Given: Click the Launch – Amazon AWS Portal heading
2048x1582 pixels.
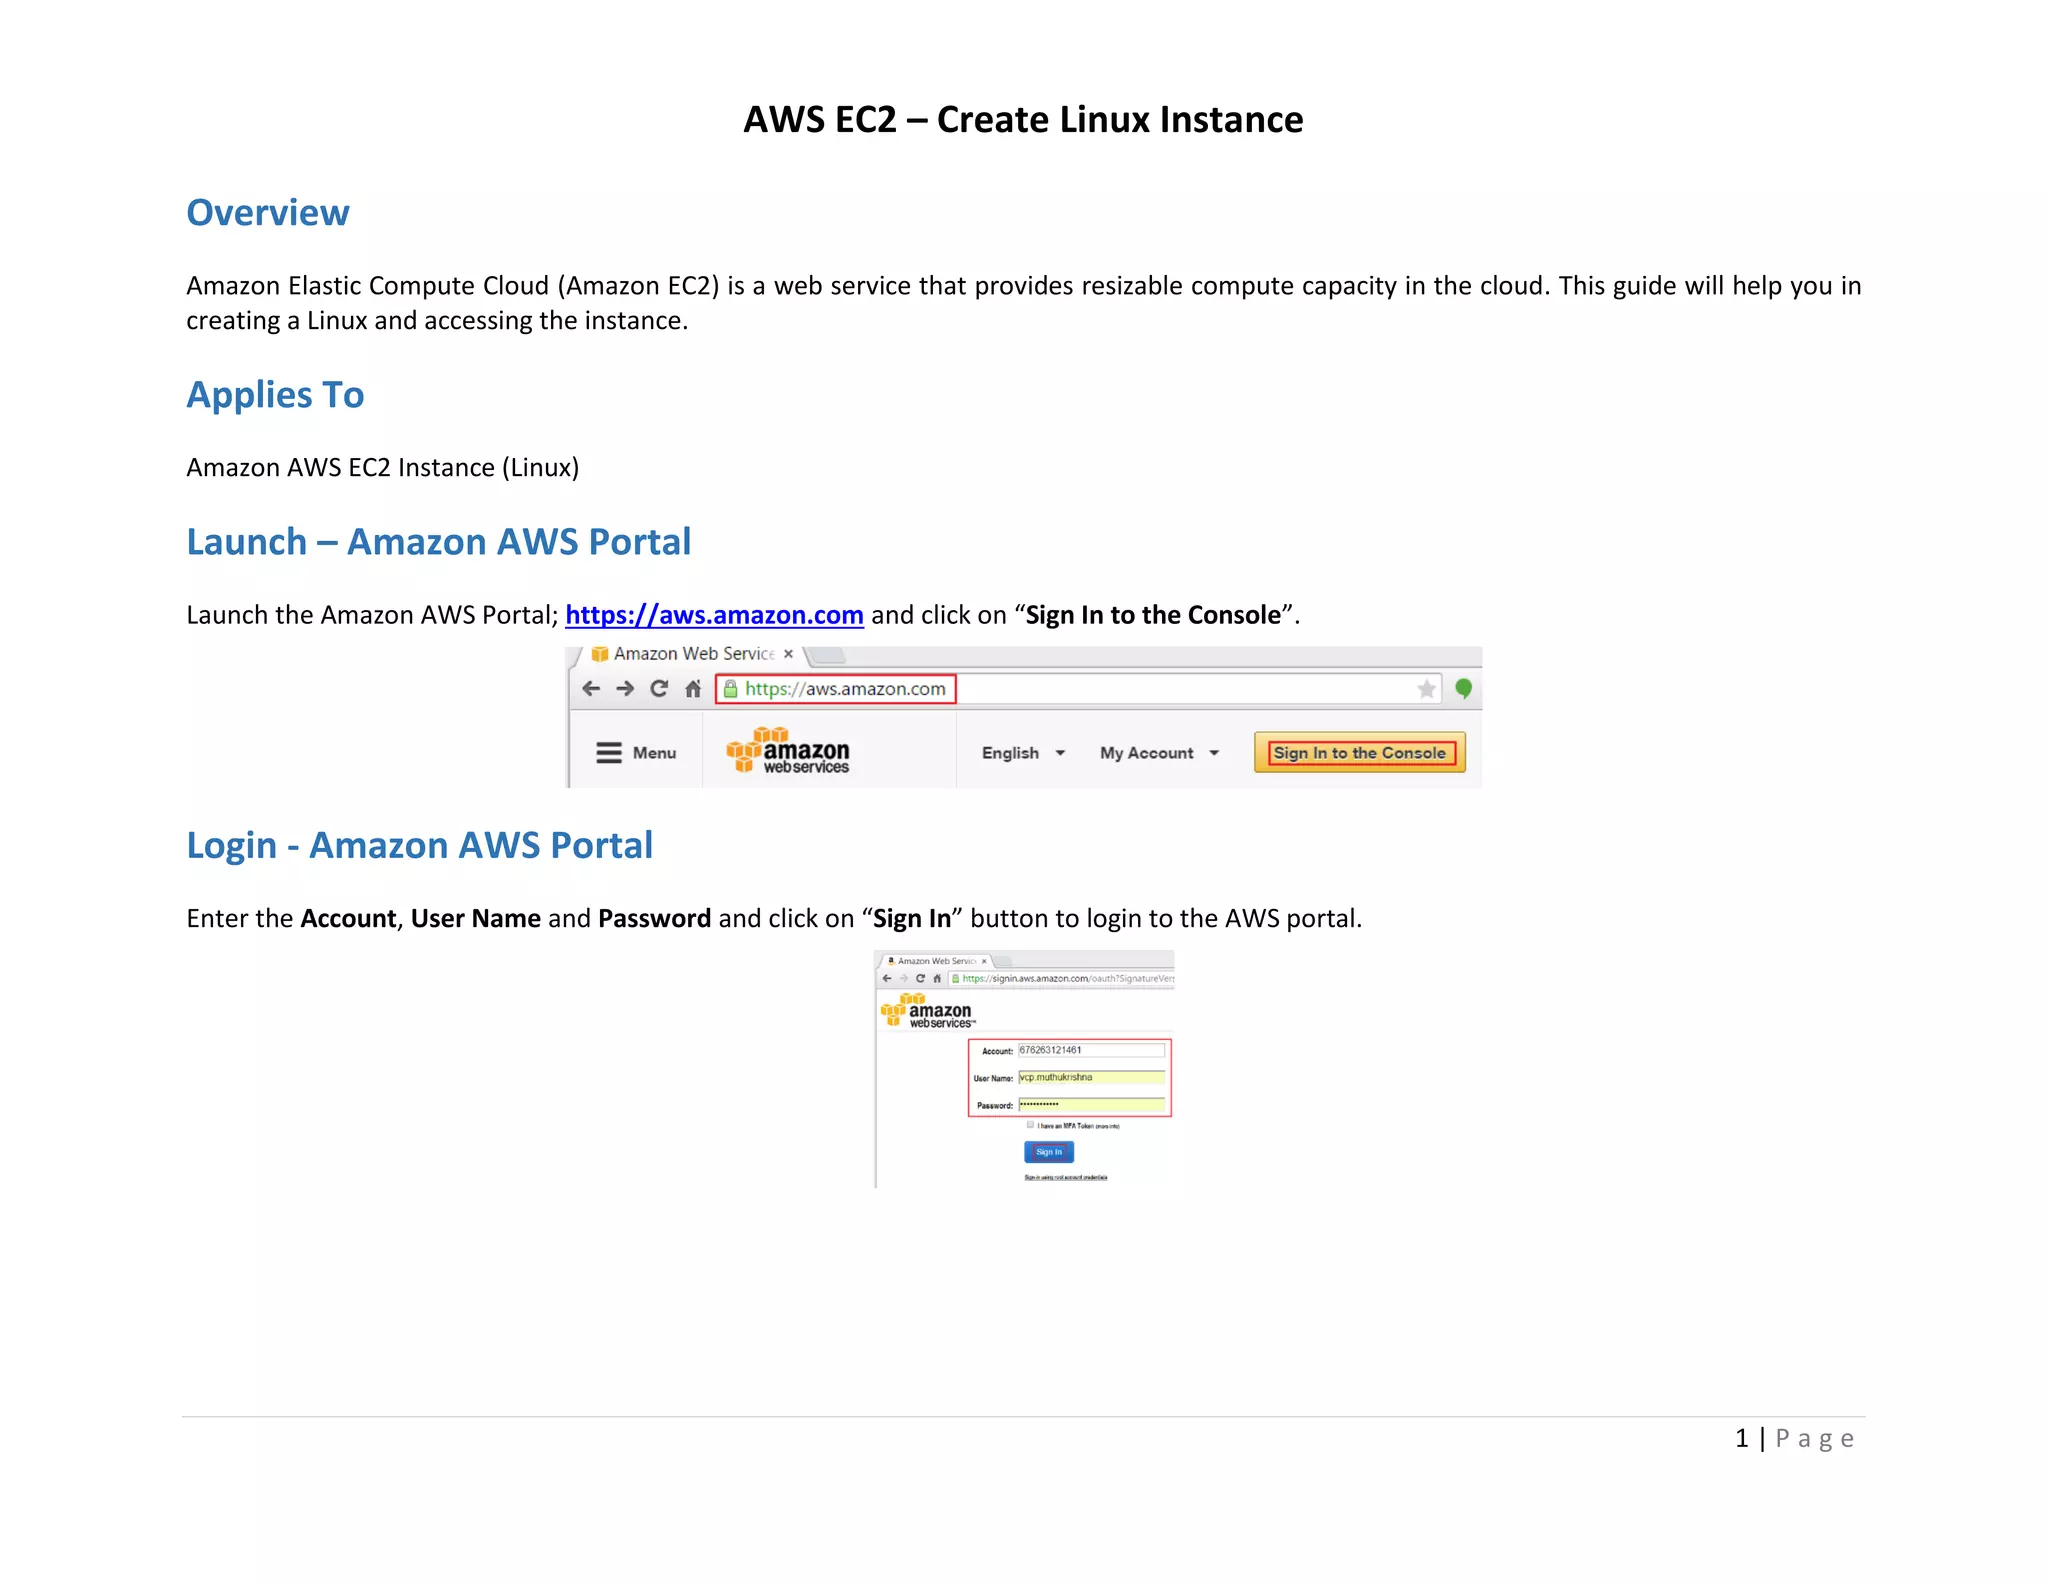Looking at the screenshot, I should (439, 542).
